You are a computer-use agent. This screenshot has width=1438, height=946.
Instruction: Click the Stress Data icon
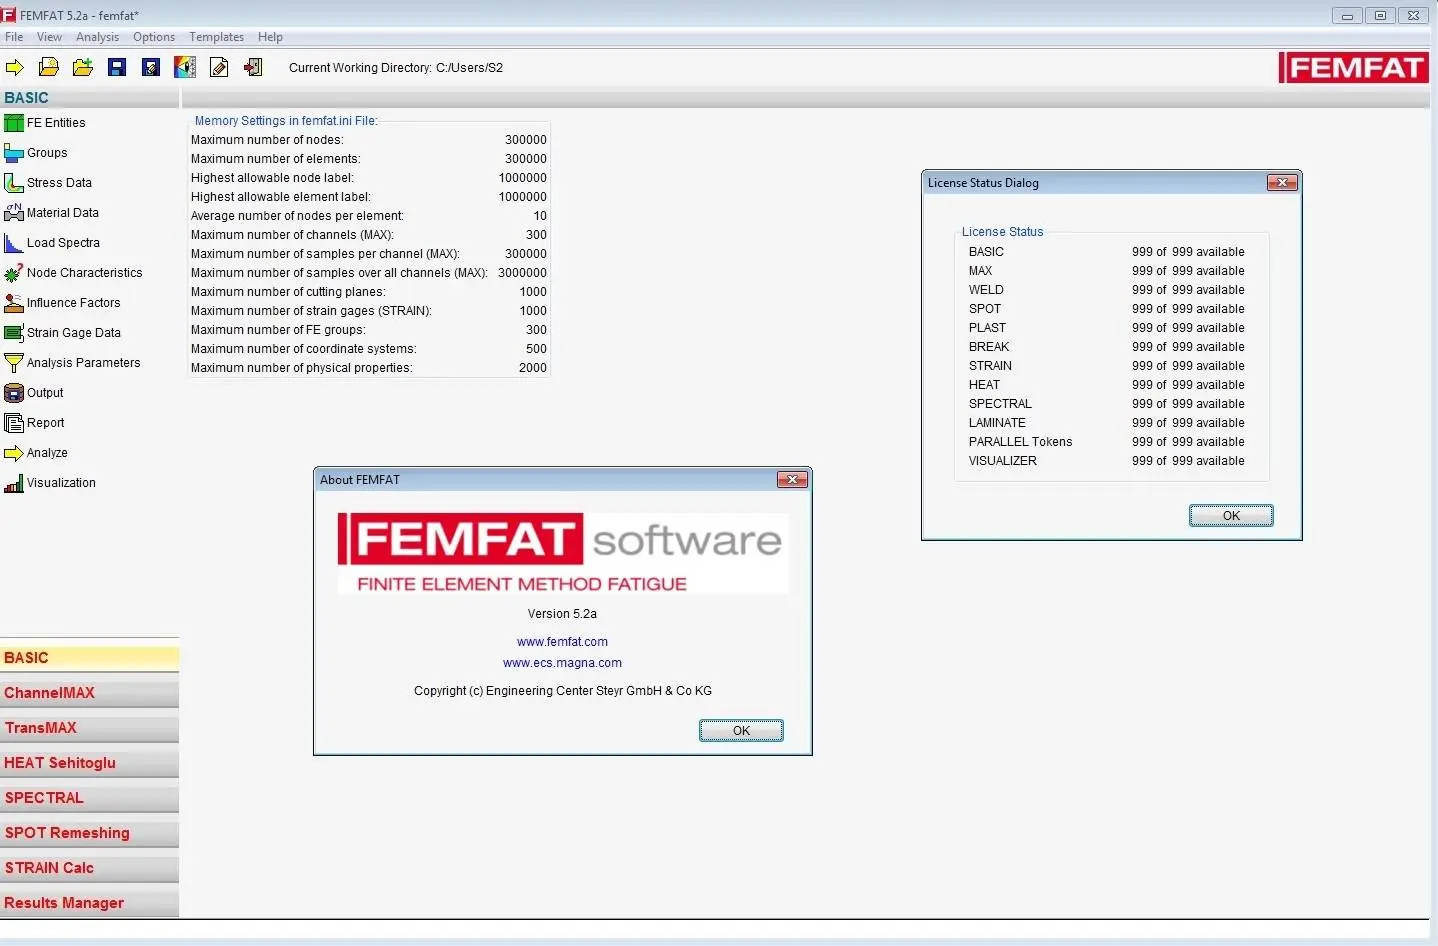tap(14, 183)
